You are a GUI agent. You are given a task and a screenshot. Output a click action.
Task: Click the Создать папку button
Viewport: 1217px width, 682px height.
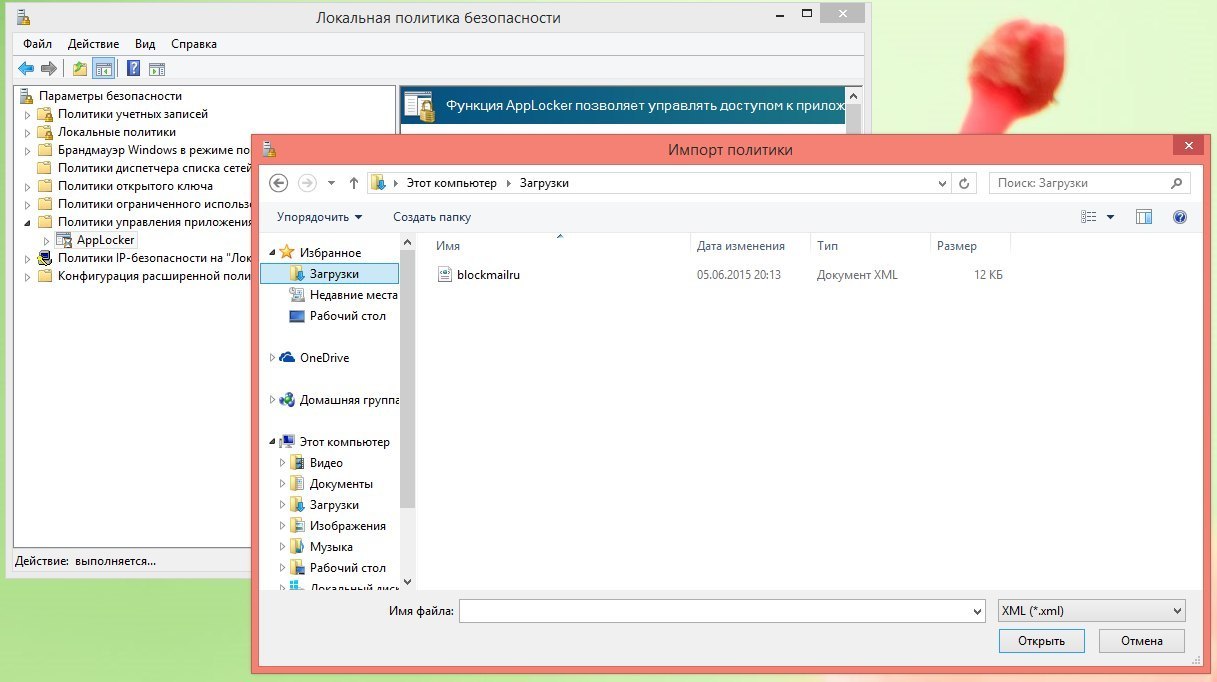click(431, 217)
